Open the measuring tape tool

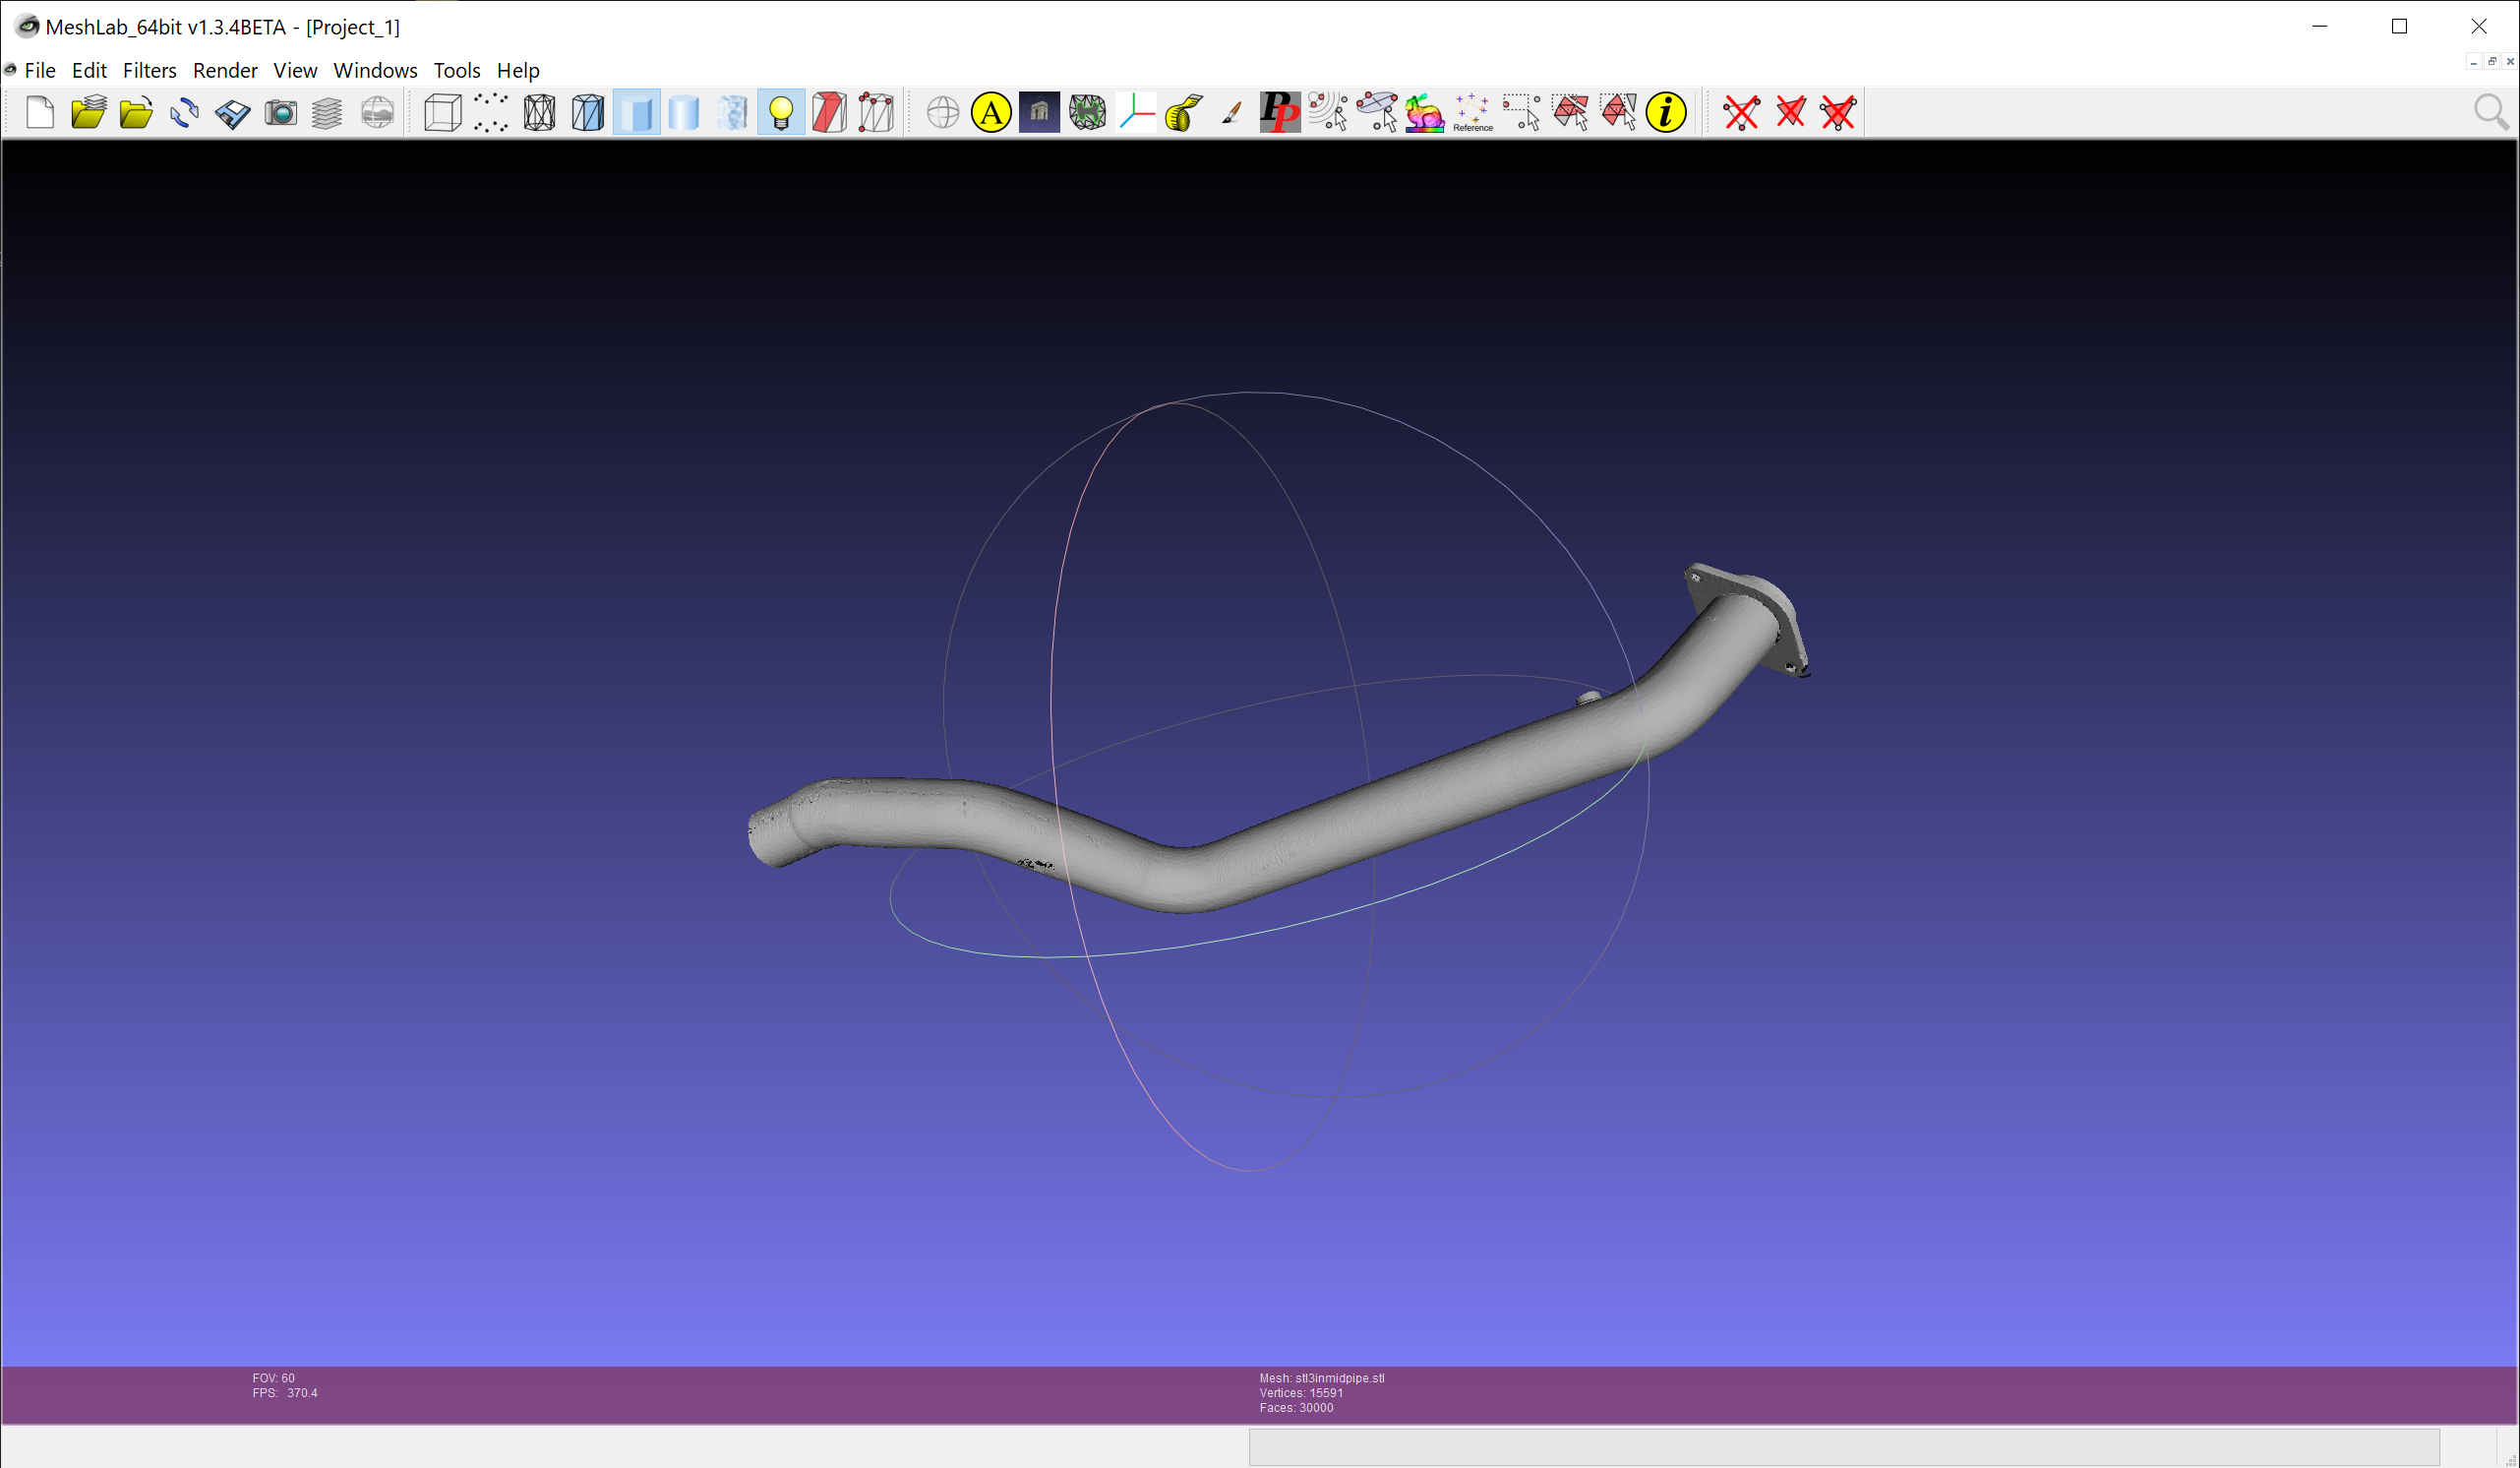1184,112
